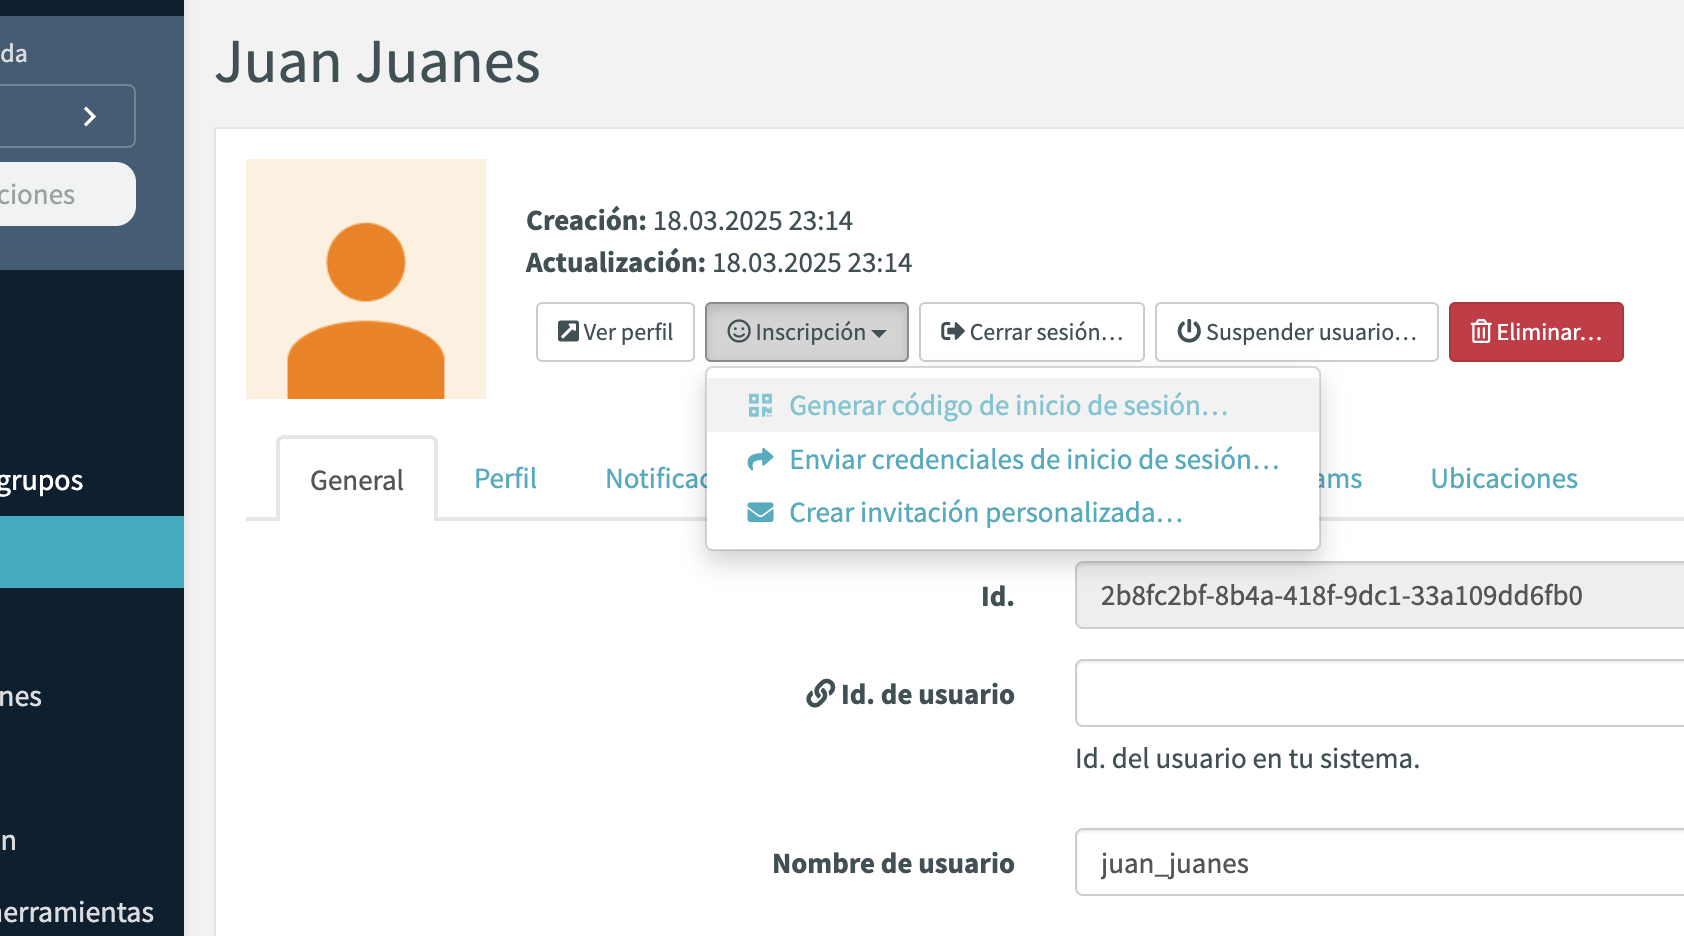The image size is (1684, 936).
Task: Click the external link icon on Ver perfil
Action: pyautogui.click(x=568, y=331)
